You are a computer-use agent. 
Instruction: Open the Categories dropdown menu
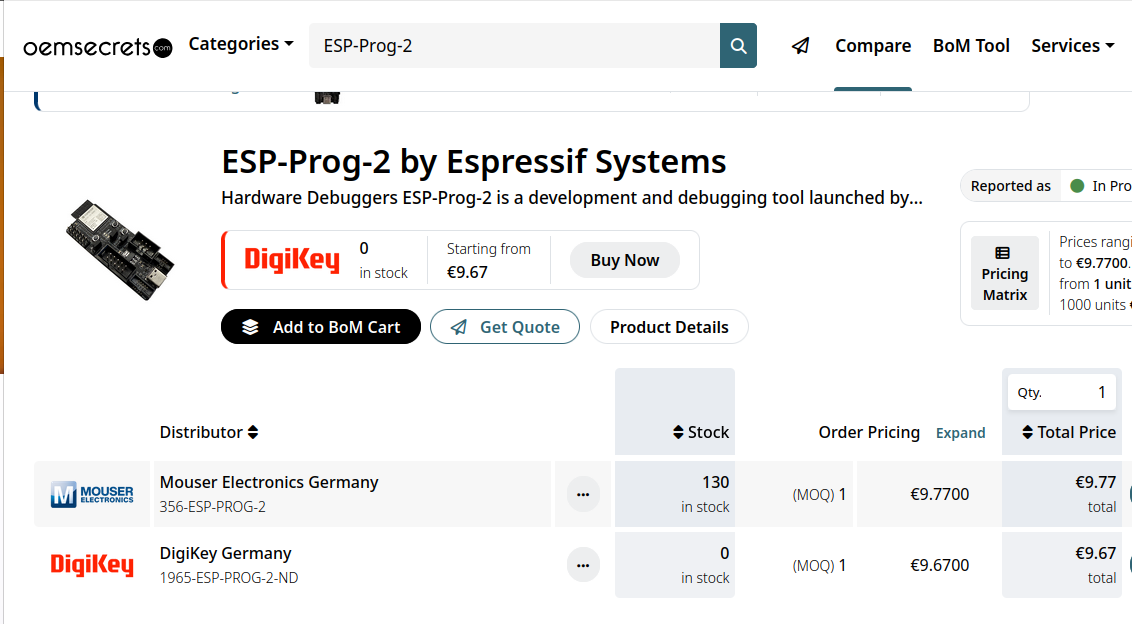[241, 44]
